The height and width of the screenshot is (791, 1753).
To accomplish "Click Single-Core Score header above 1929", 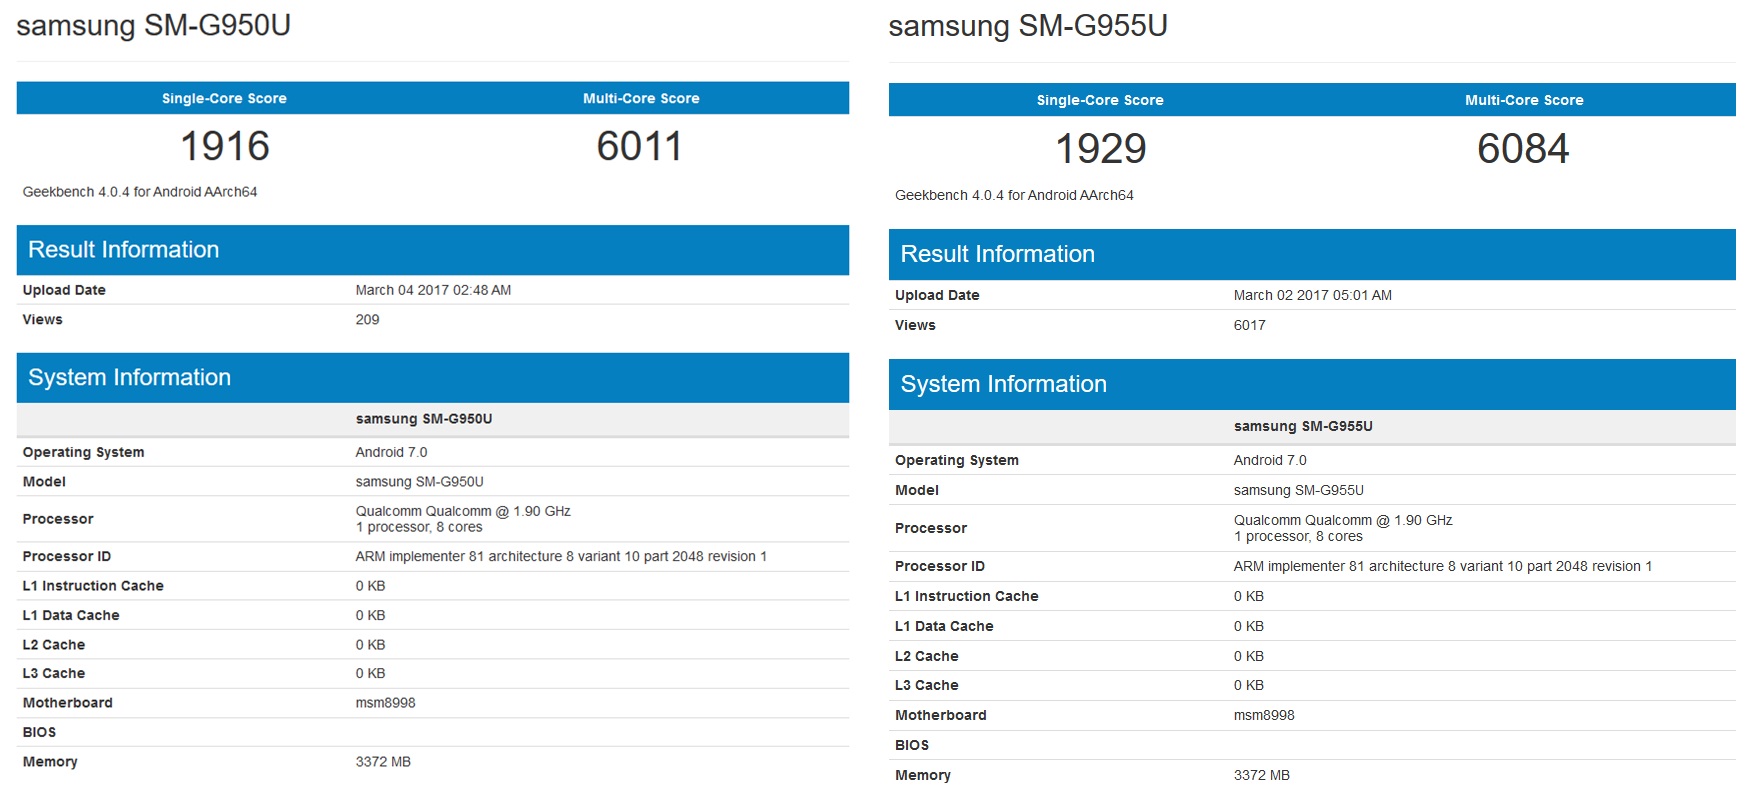I will click(x=1100, y=100).
